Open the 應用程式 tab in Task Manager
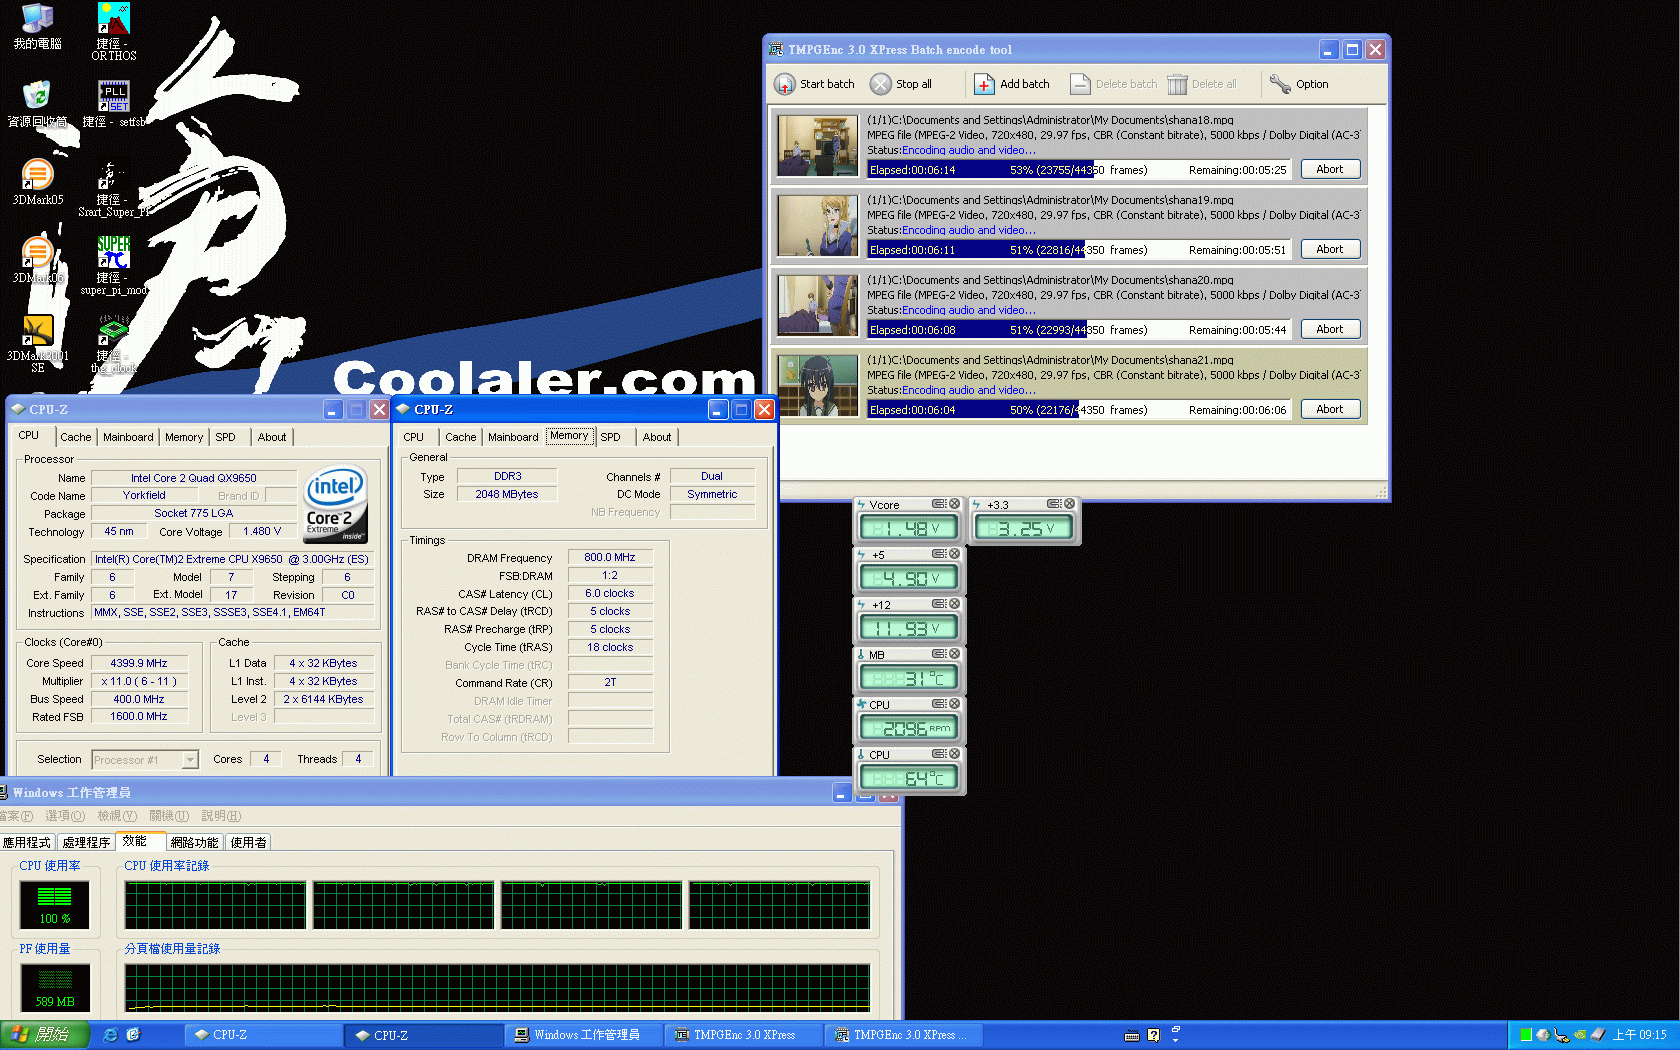Screen dimensions: 1680x1050 27,842
